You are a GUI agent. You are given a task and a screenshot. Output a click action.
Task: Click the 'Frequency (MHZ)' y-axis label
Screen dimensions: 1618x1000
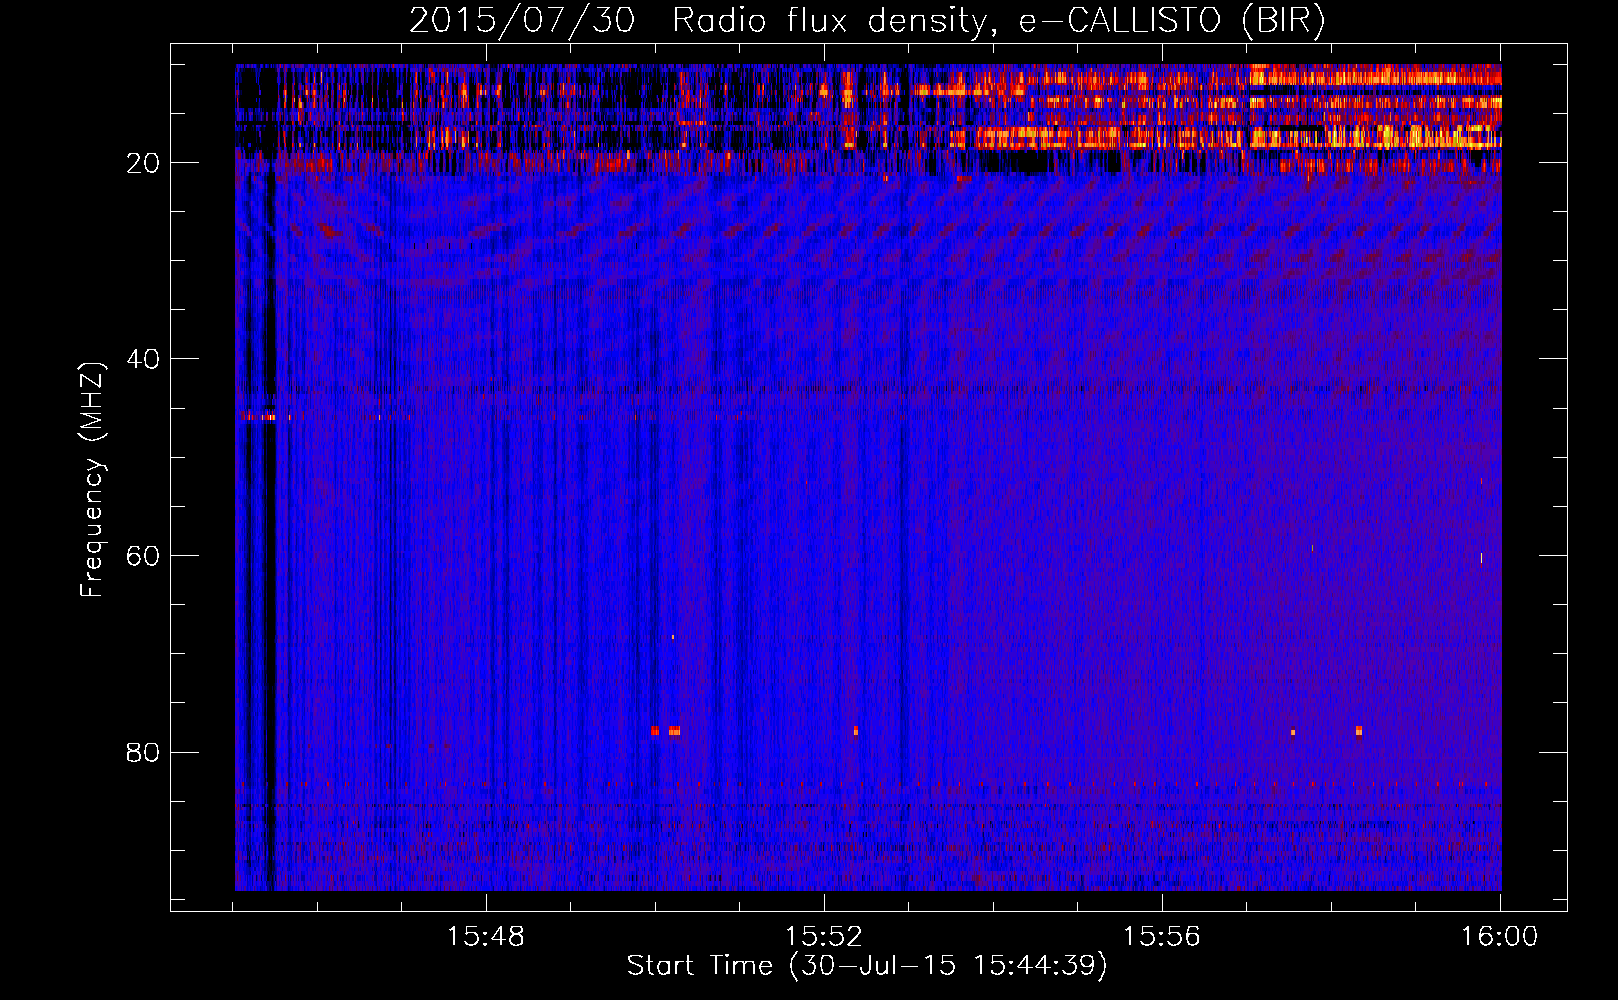92,480
